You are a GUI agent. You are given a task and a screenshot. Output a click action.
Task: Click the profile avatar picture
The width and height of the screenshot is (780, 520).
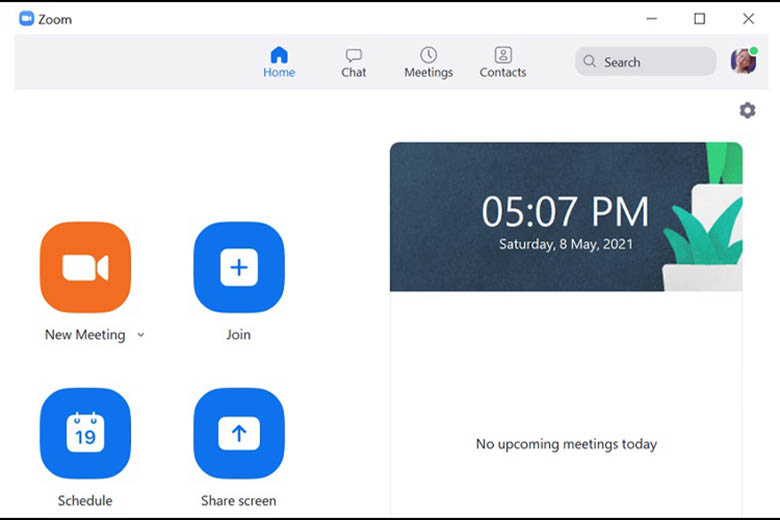pyautogui.click(x=742, y=62)
